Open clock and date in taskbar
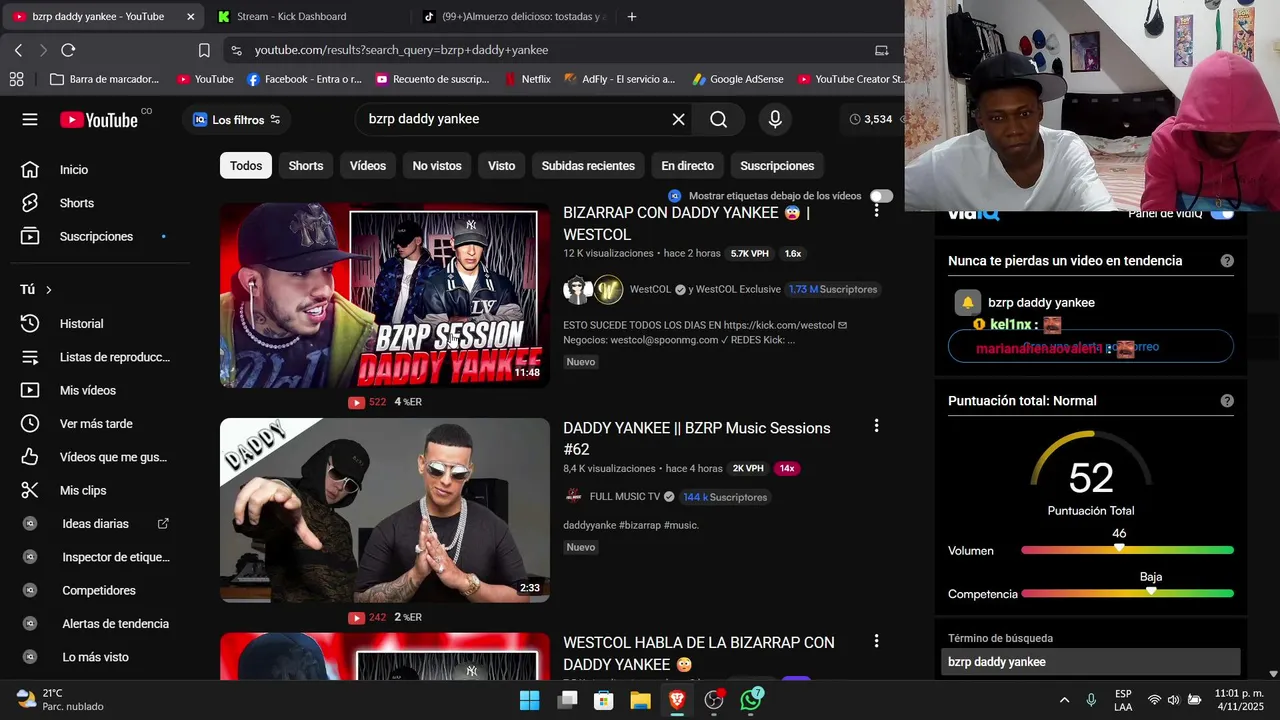1280x720 pixels. [1239, 700]
